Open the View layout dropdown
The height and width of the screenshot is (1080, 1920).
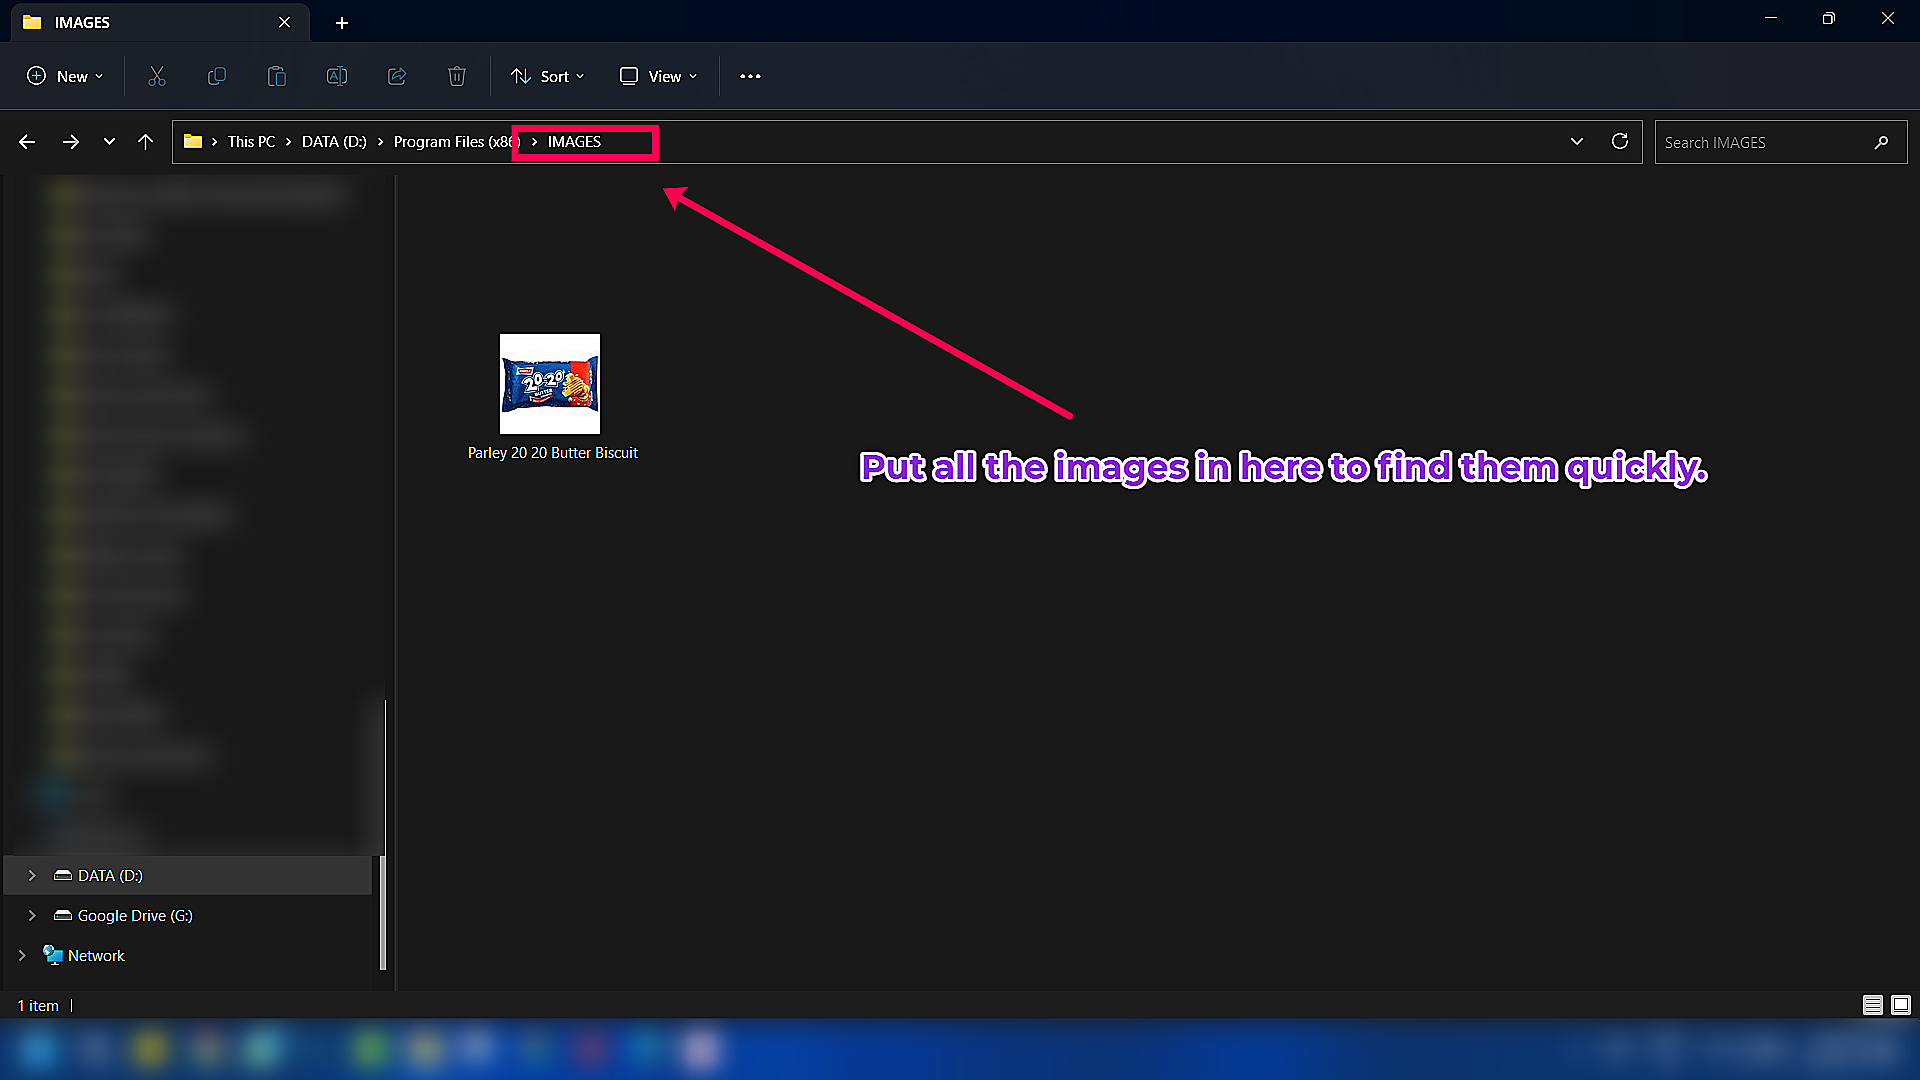click(658, 76)
